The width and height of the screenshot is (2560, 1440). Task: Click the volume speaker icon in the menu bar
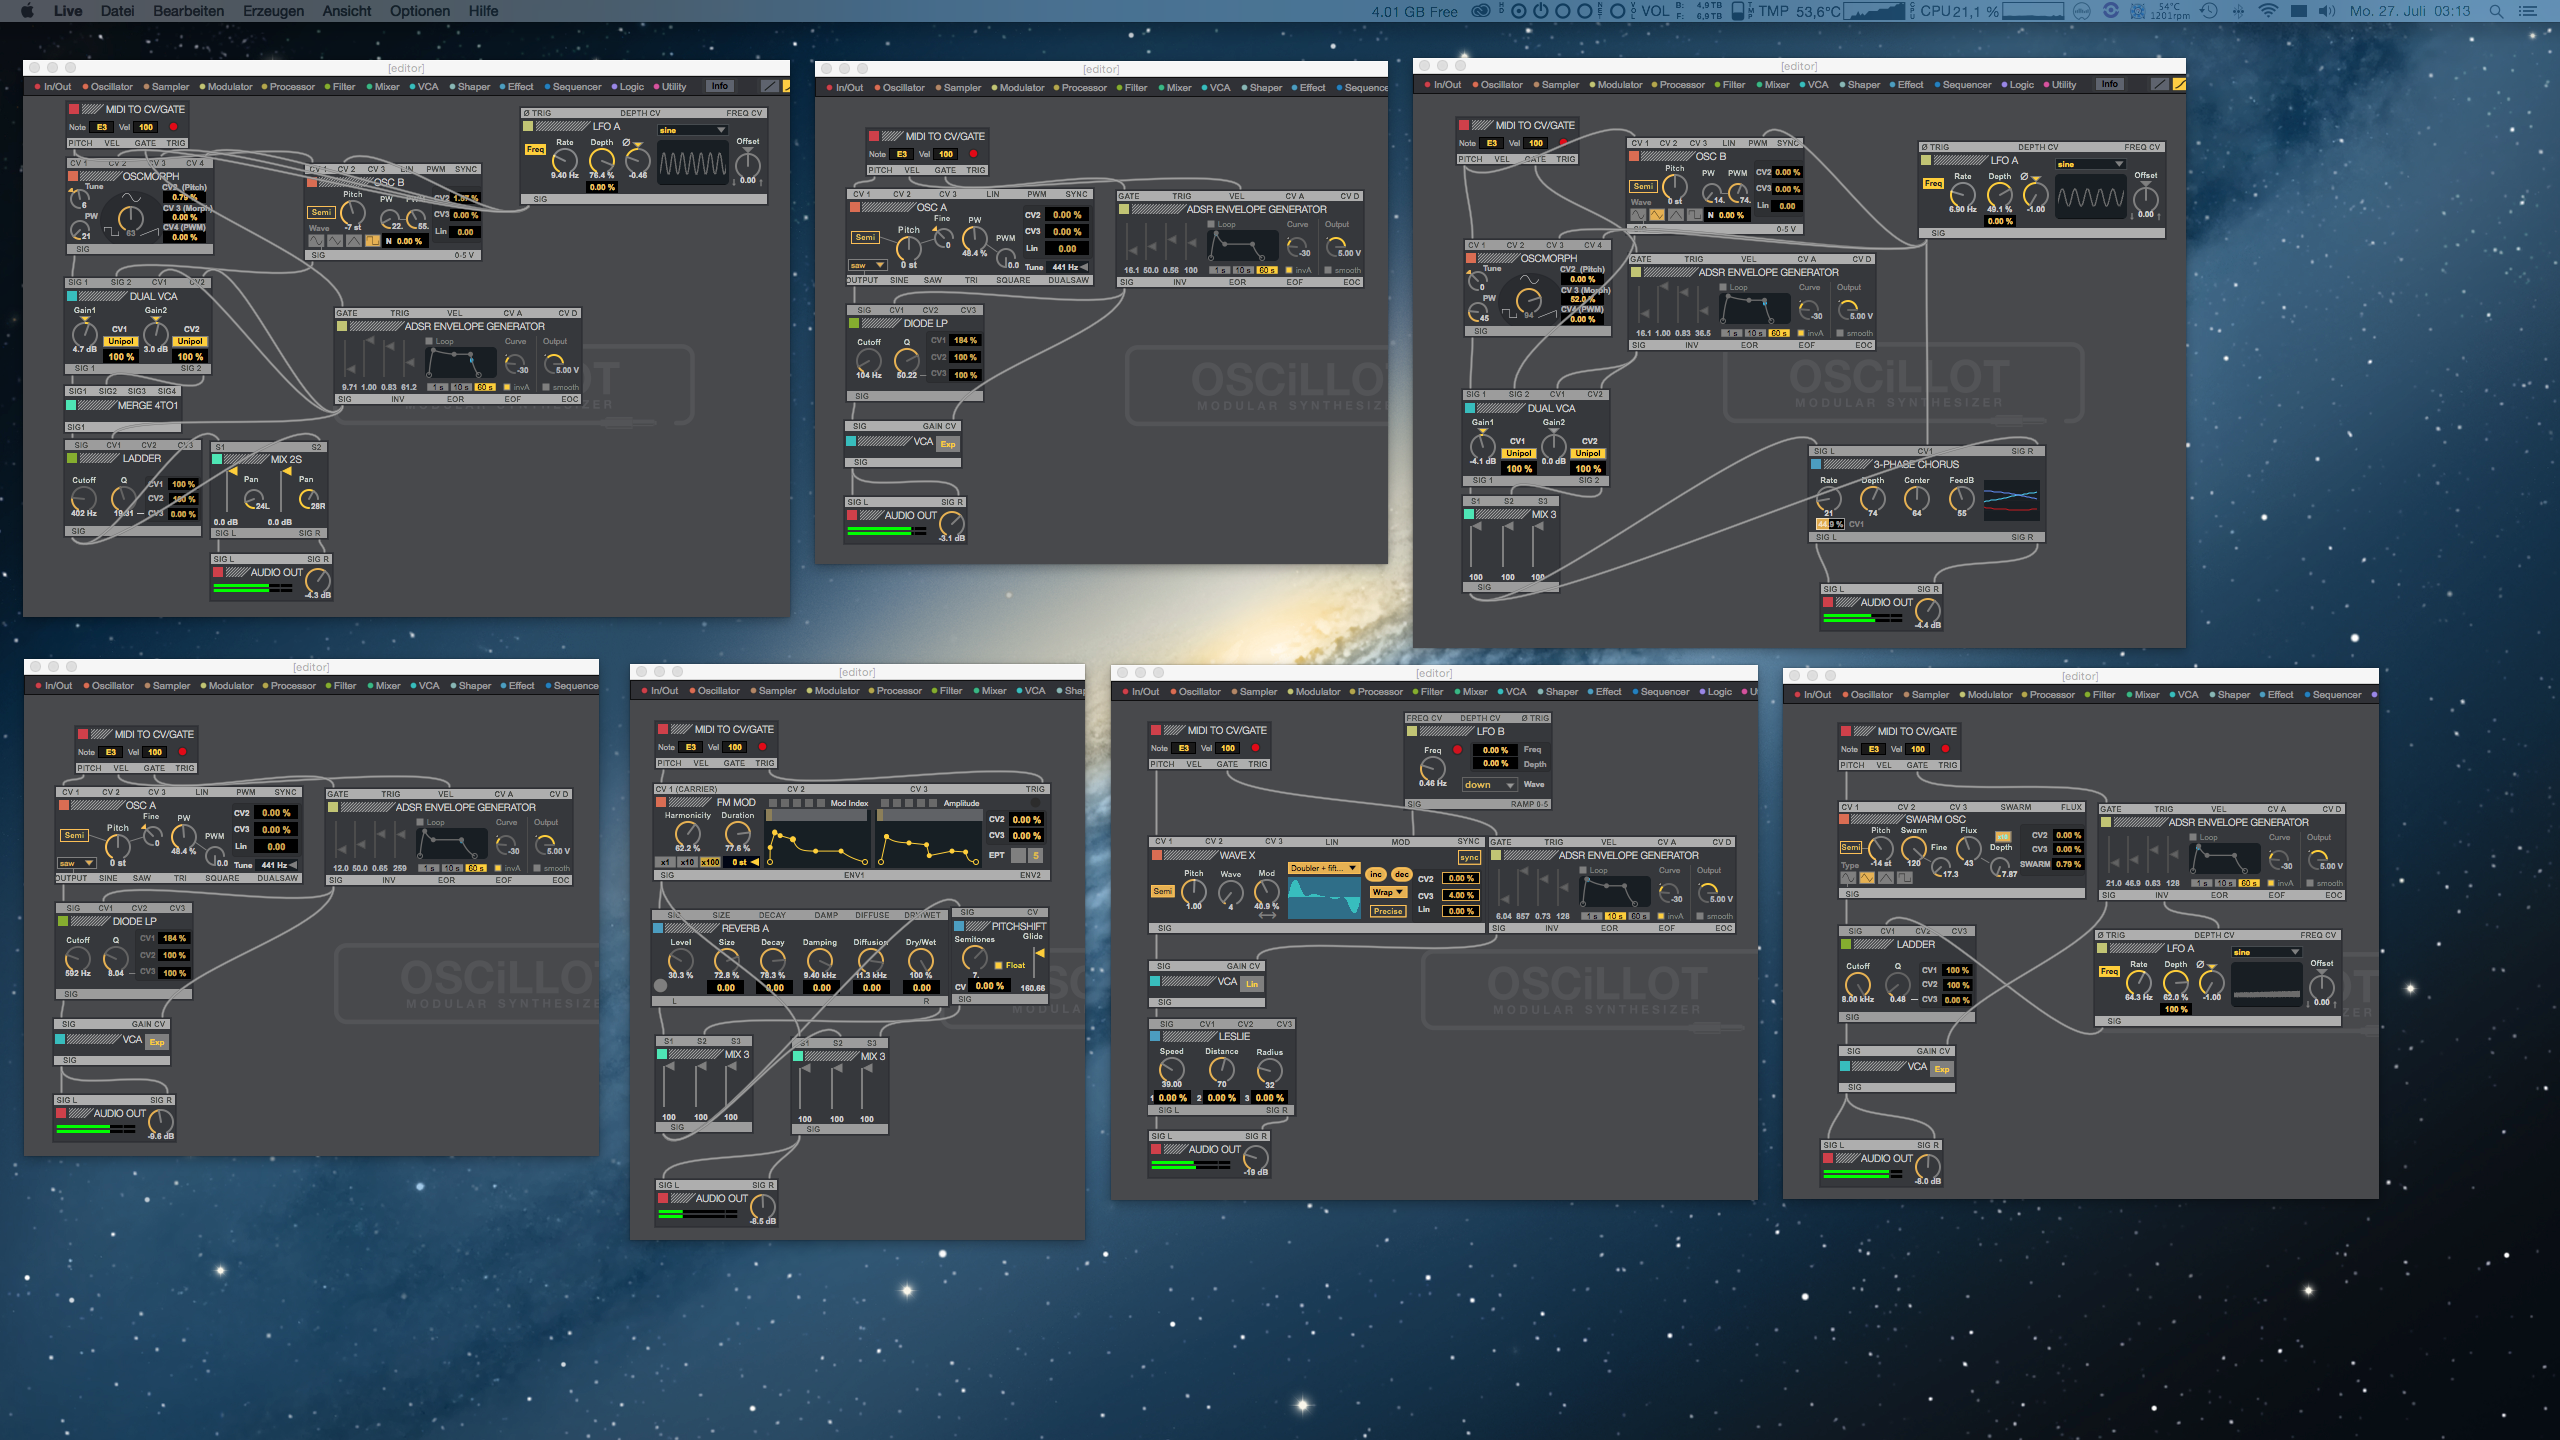2327,11
